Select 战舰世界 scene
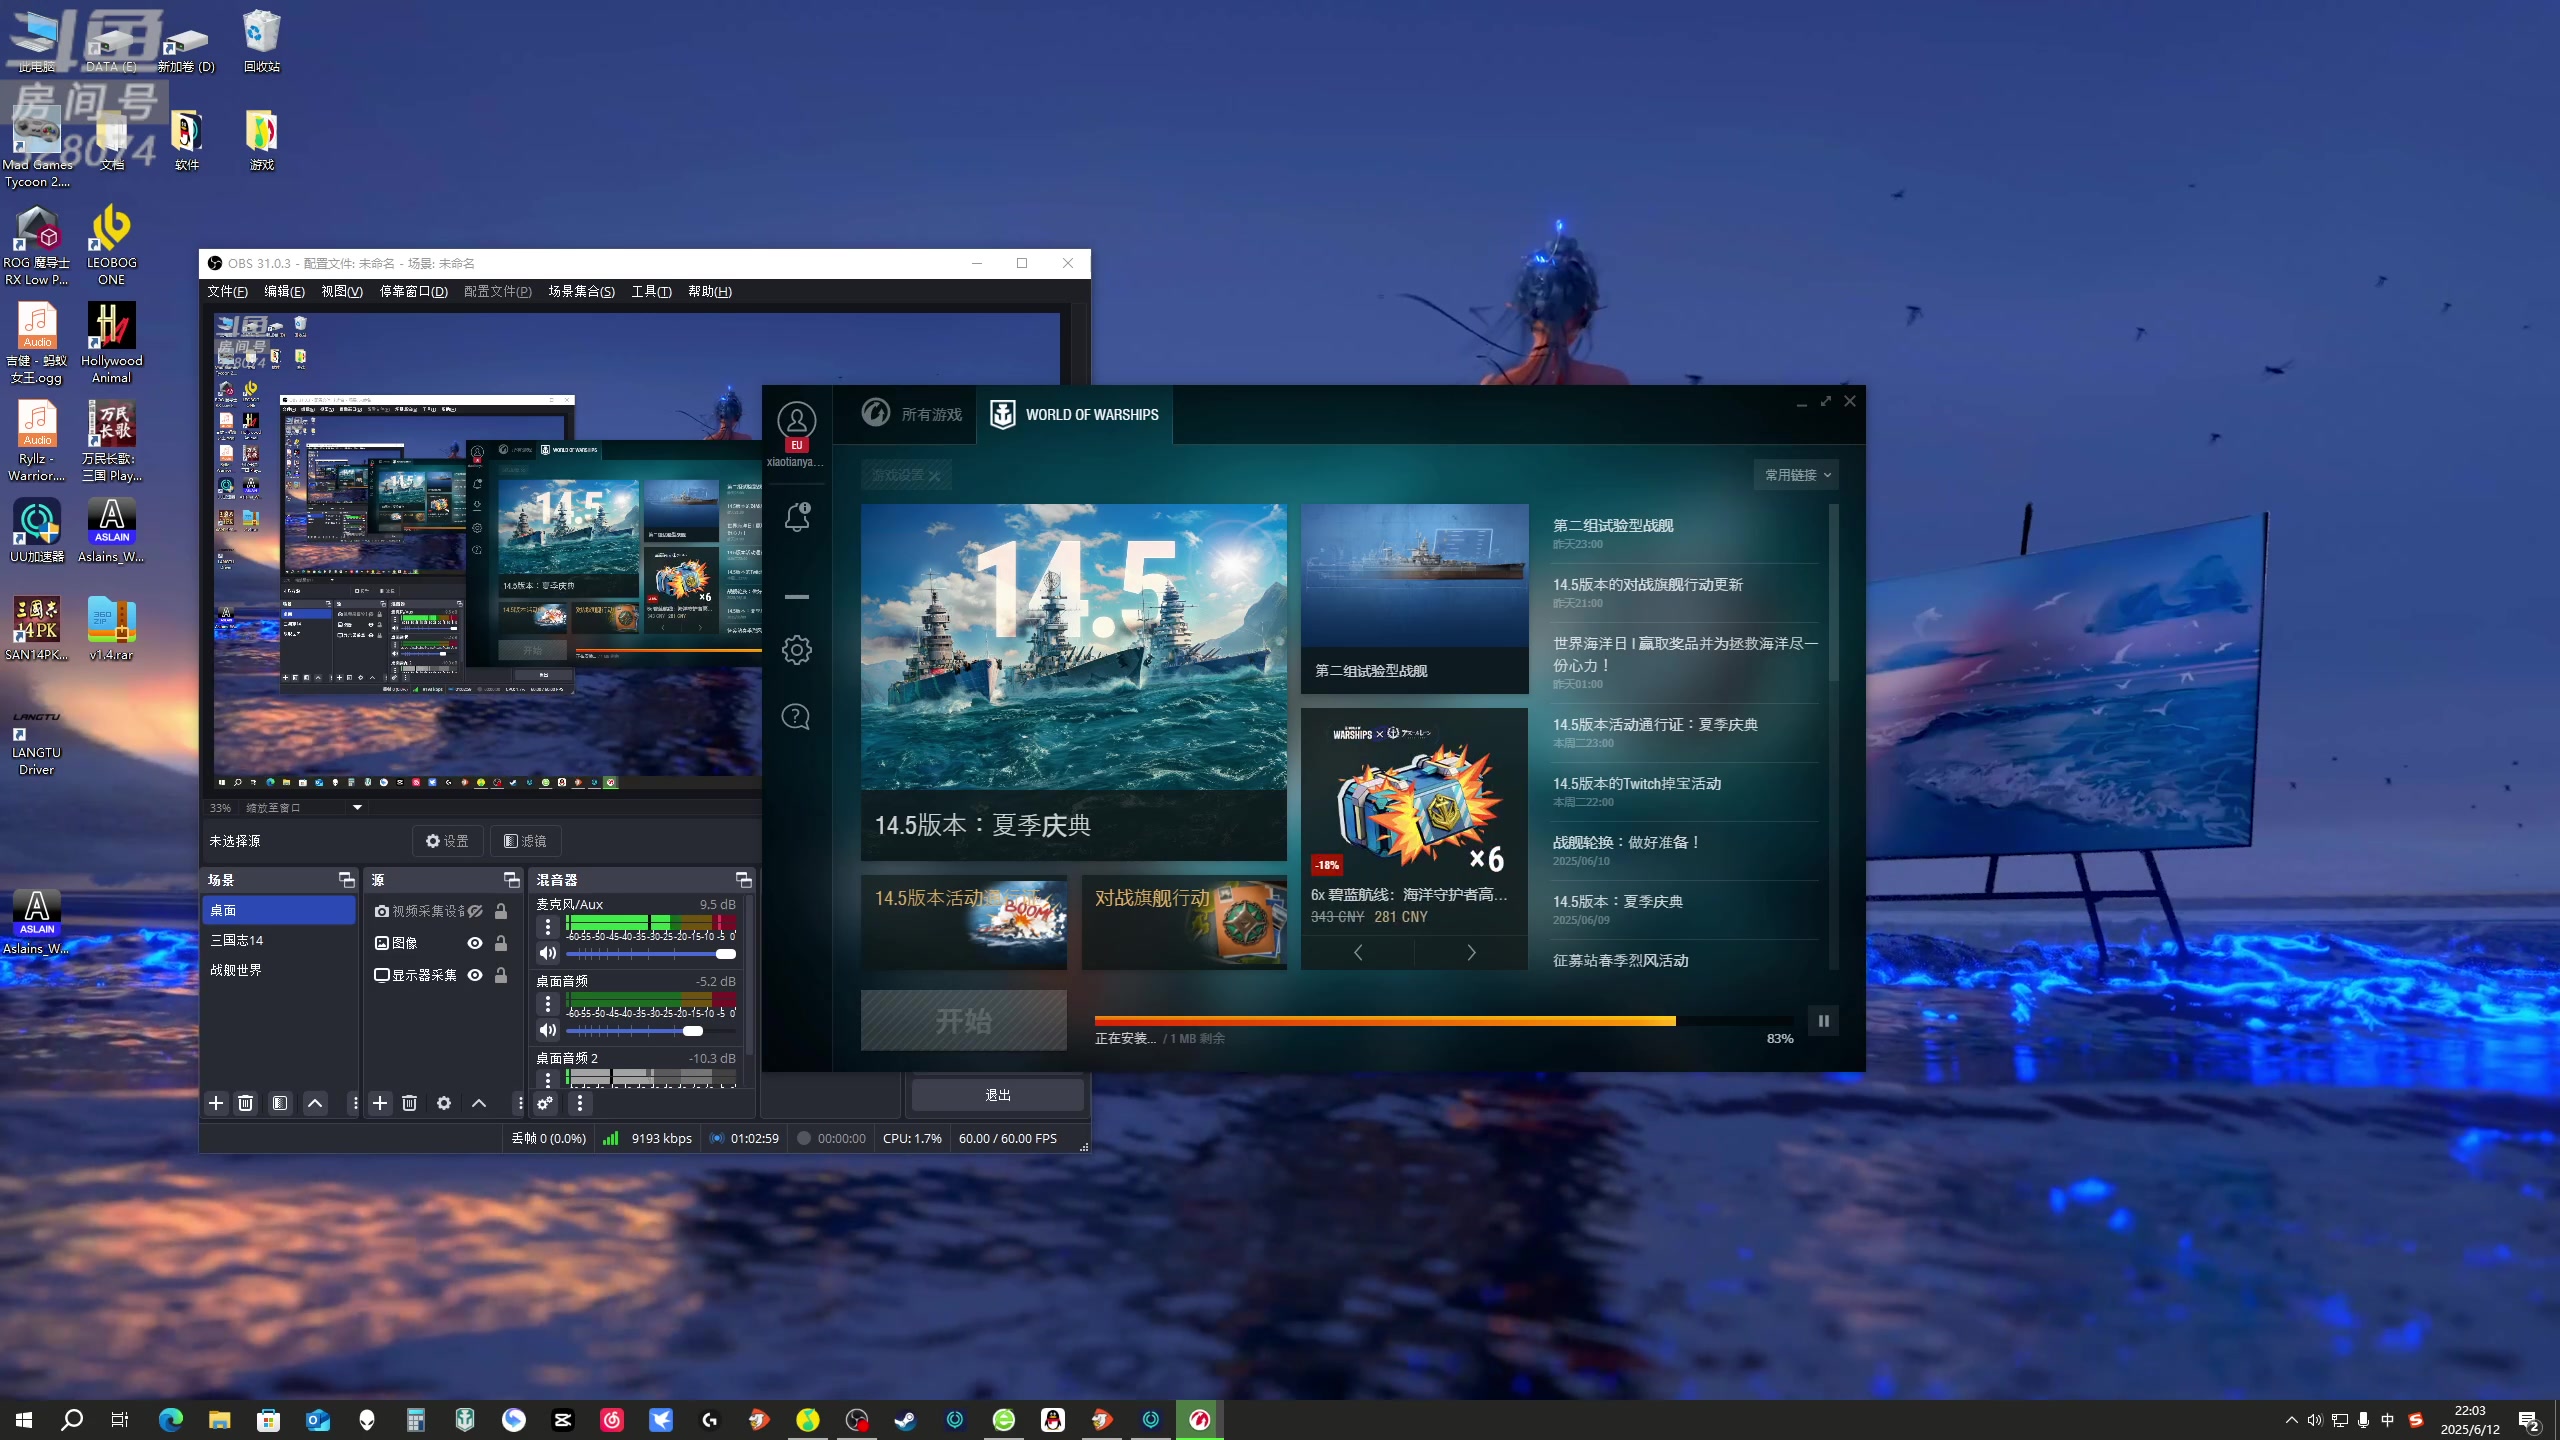The width and height of the screenshot is (2560, 1440). tap(279, 970)
